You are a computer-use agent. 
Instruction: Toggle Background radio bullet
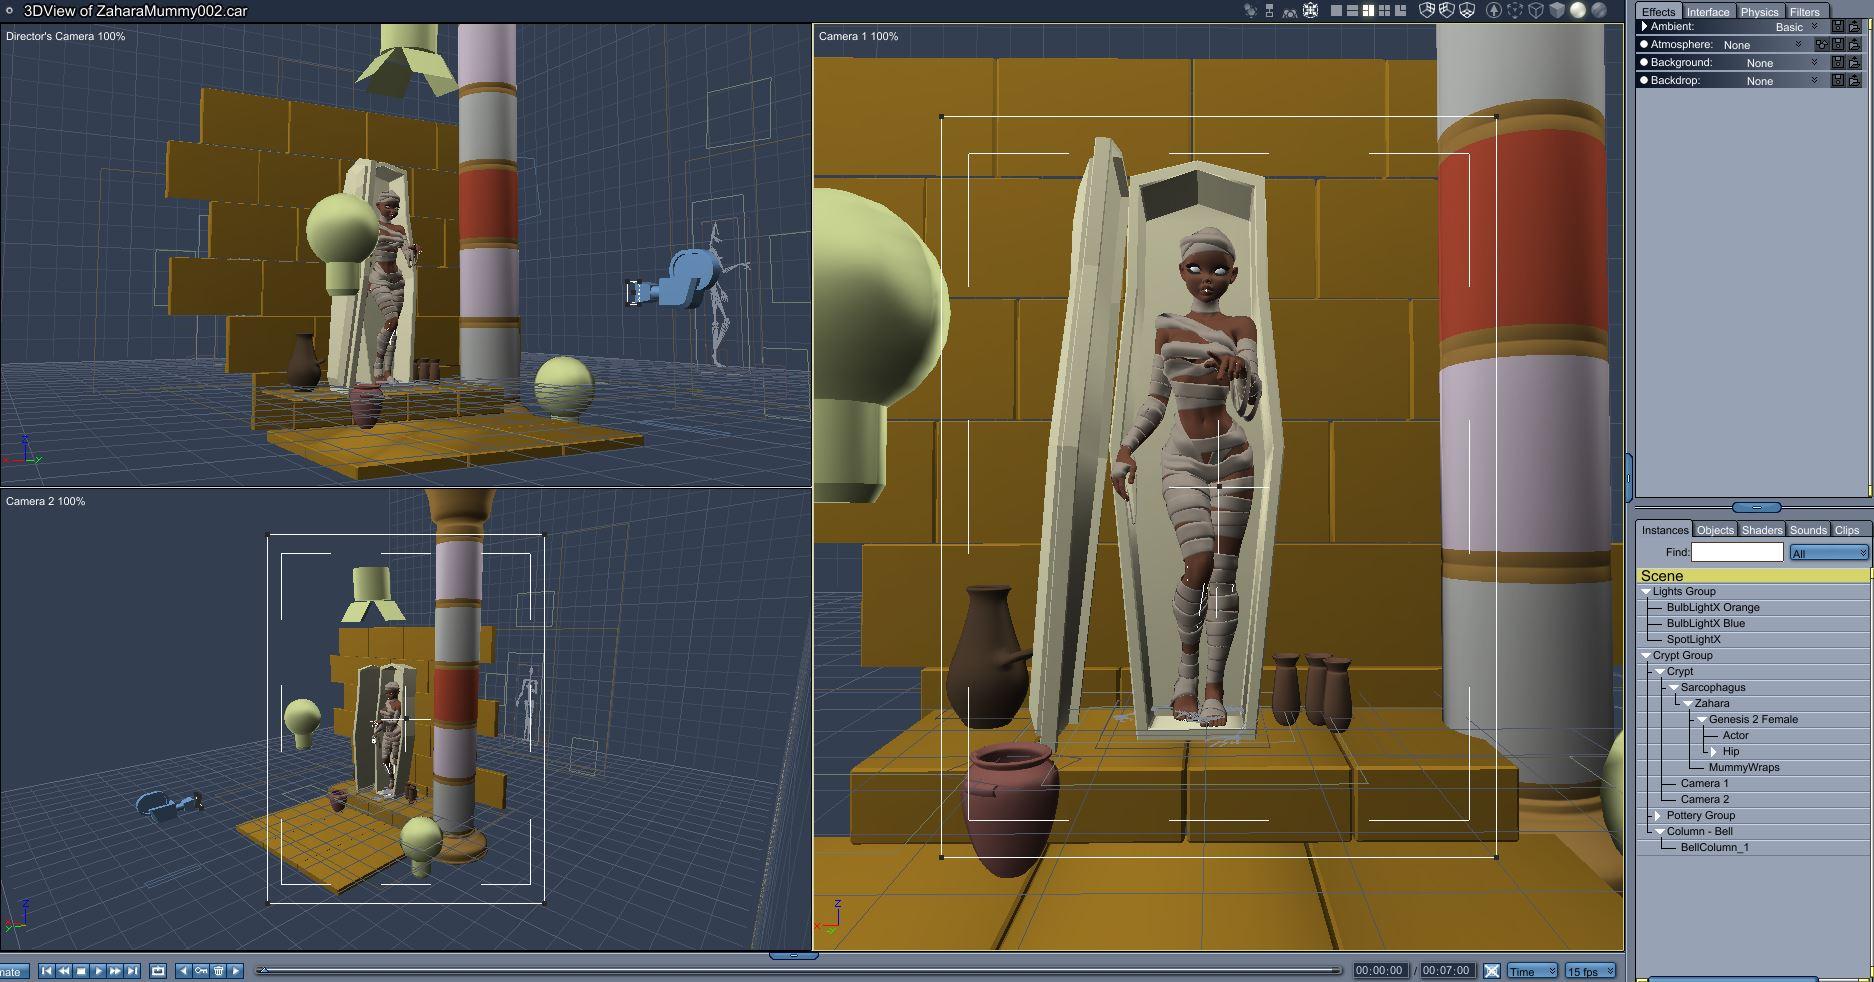[1644, 62]
